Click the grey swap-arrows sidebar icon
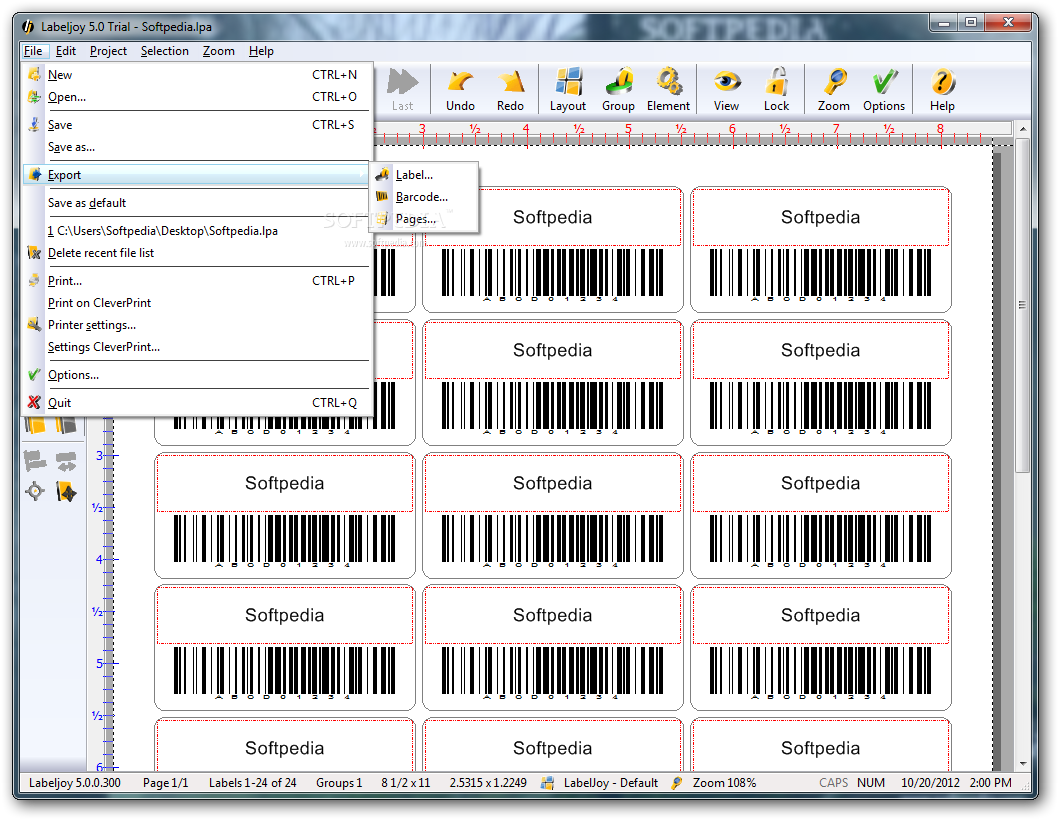 click(x=66, y=461)
